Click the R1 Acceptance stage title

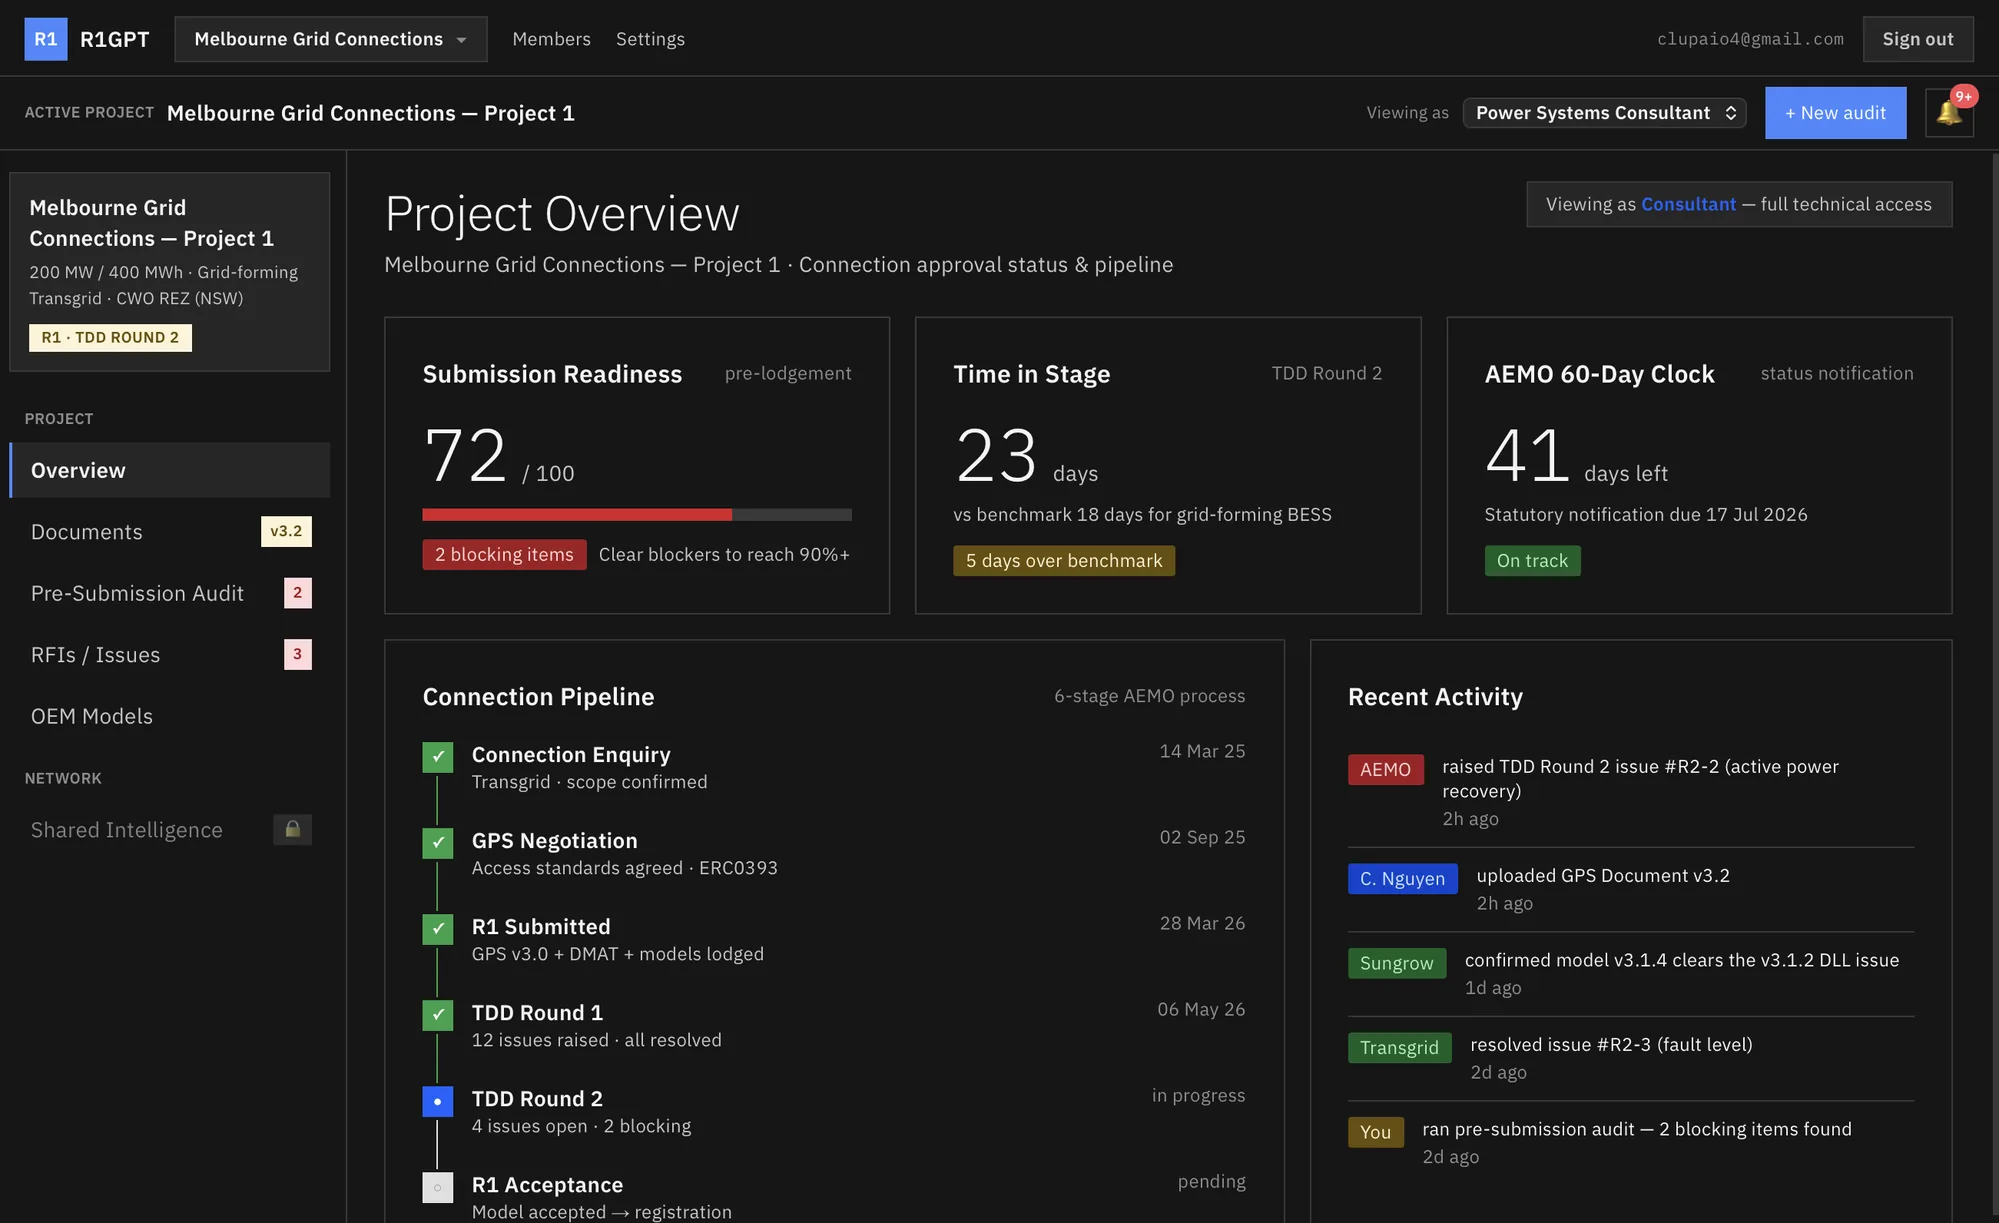548,1185
